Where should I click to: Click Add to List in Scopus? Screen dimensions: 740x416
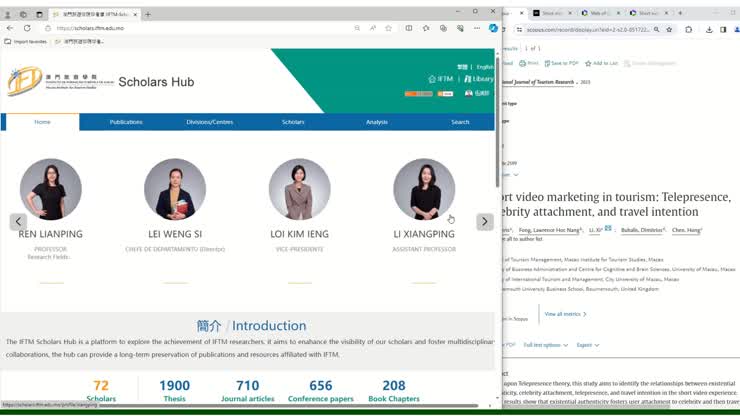[601, 63]
